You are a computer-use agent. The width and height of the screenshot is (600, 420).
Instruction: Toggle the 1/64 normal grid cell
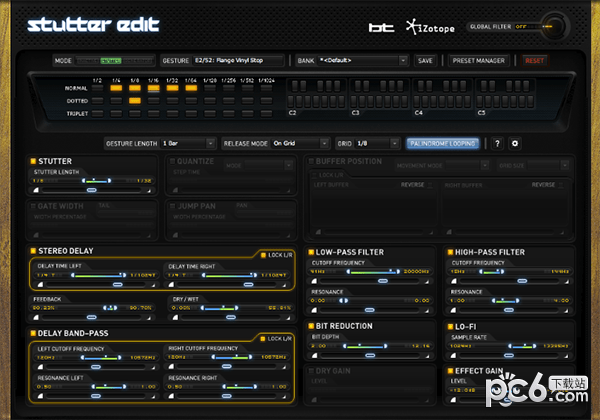[x=191, y=88]
